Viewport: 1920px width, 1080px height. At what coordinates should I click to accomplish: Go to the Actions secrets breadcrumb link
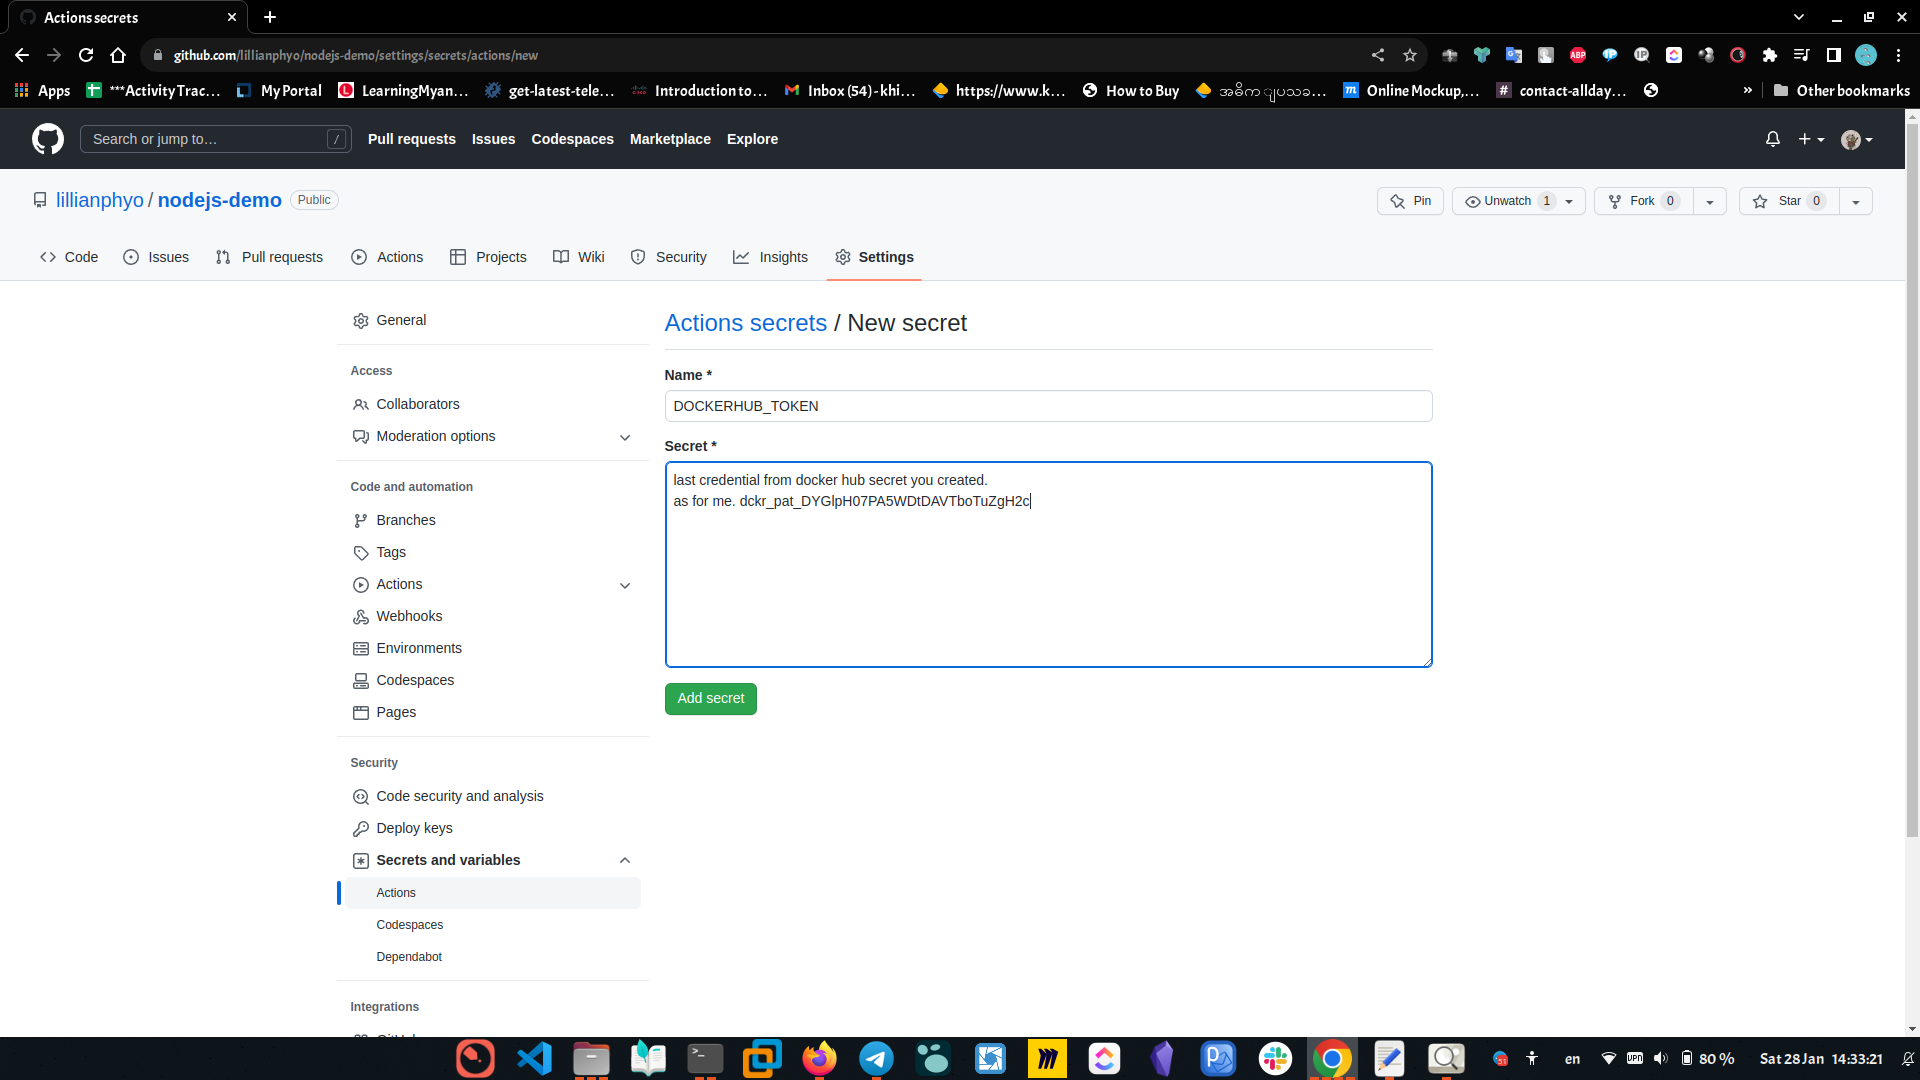745,323
